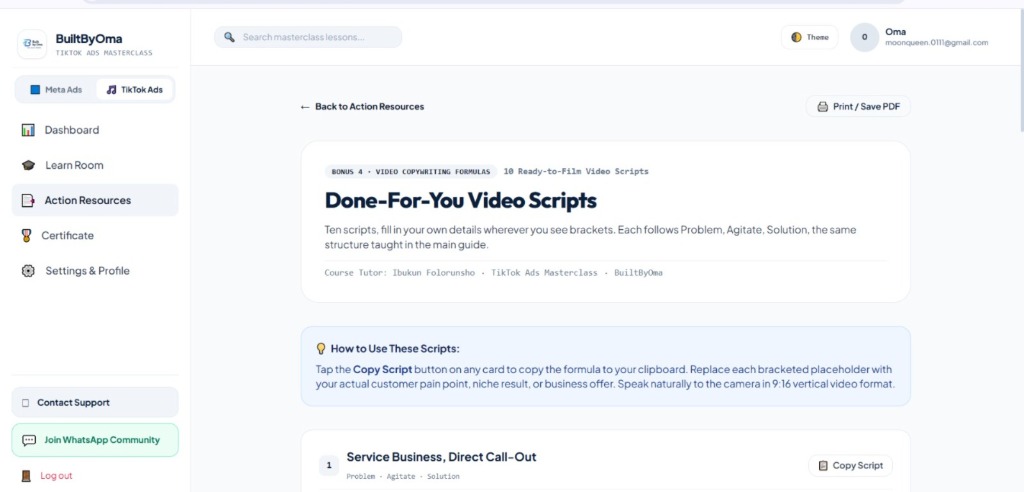
Task: Click "Service Business, Direct Call-Out" title
Action: (441, 457)
